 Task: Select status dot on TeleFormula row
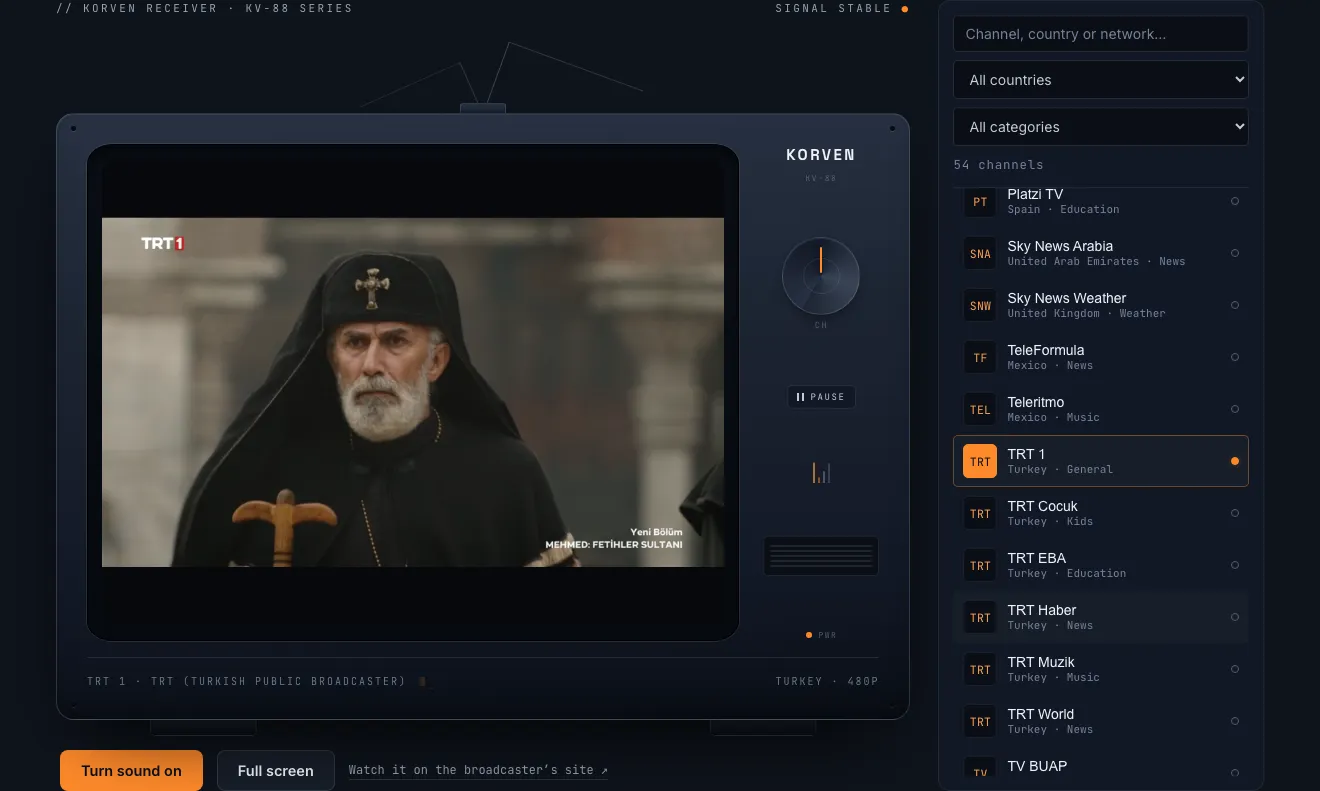click(x=1235, y=357)
